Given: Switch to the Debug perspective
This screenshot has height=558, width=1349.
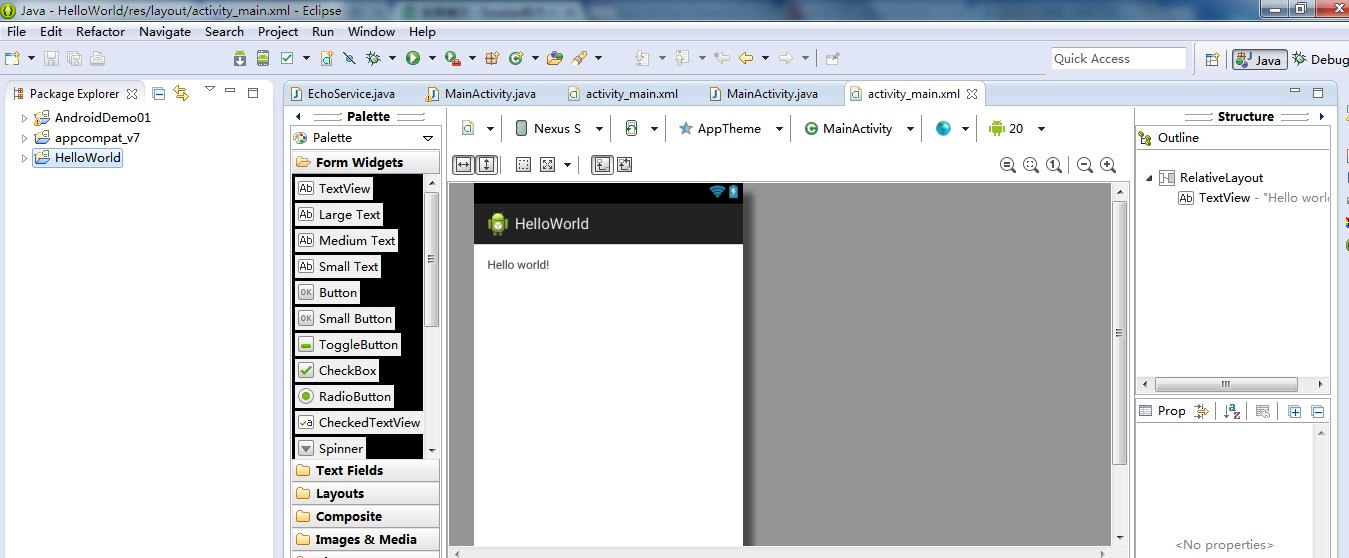Looking at the screenshot, I should 1320,60.
